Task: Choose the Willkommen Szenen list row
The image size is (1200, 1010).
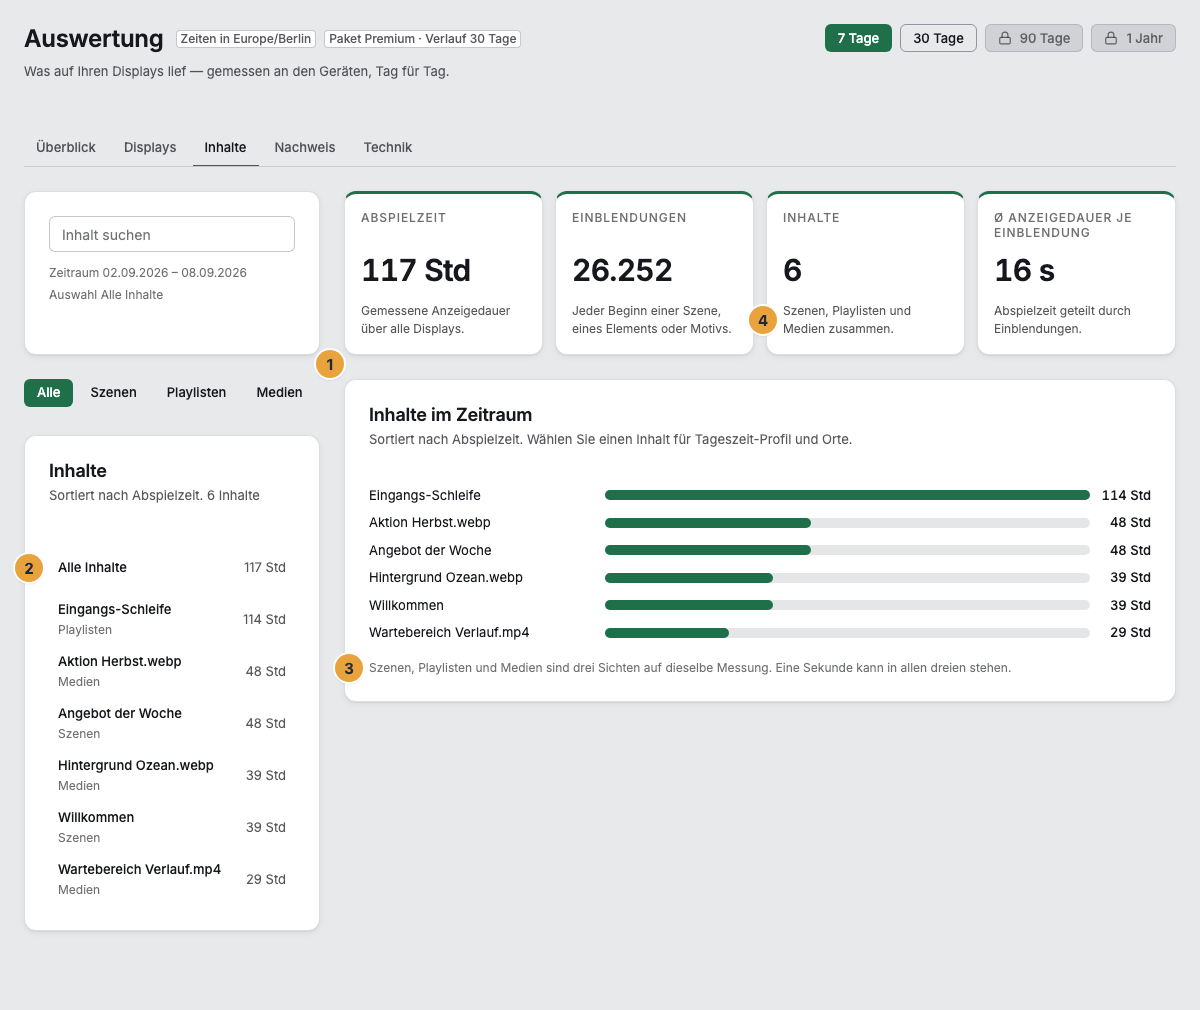Action: coord(172,827)
